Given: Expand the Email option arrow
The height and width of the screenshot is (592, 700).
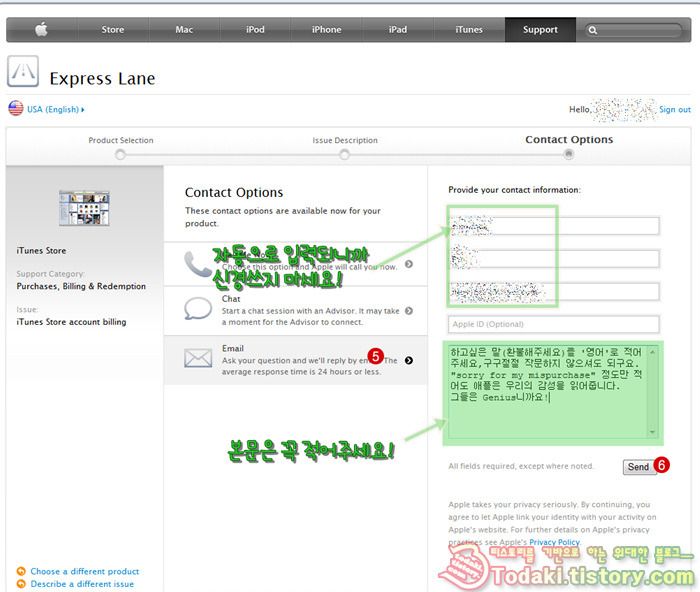Looking at the screenshot, I should point(408,360).
